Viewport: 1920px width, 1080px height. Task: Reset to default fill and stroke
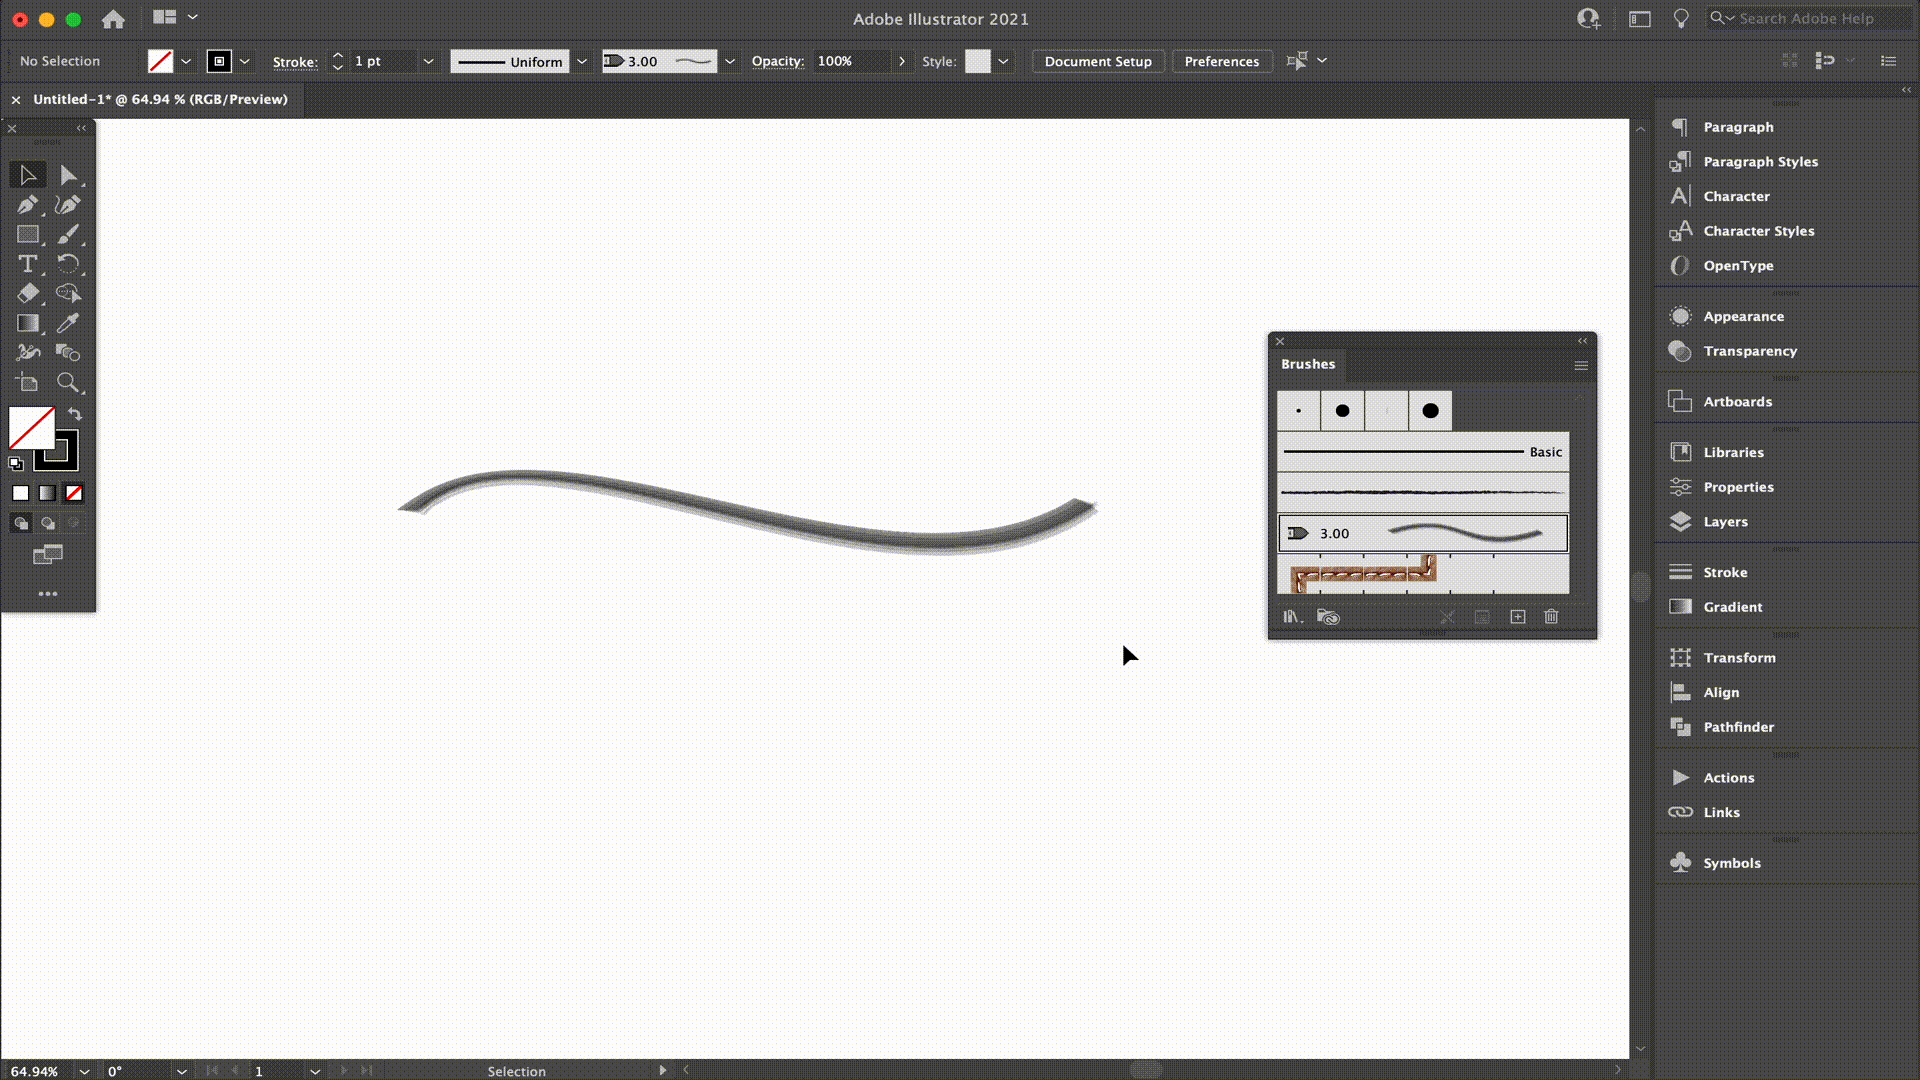[x=16, y=463]
